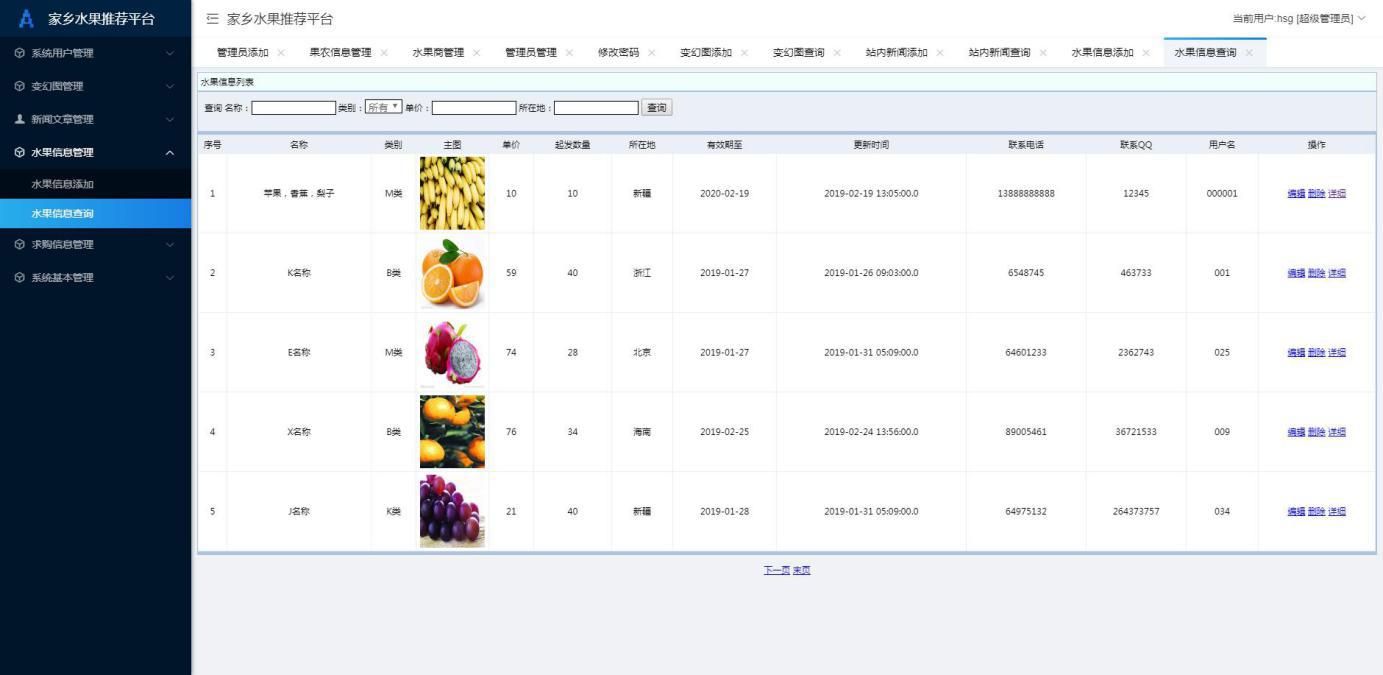The width and height of the screenshot is (1383, 675).
Task: Switch to the 修改密码 tab
Action: [618, 53]
